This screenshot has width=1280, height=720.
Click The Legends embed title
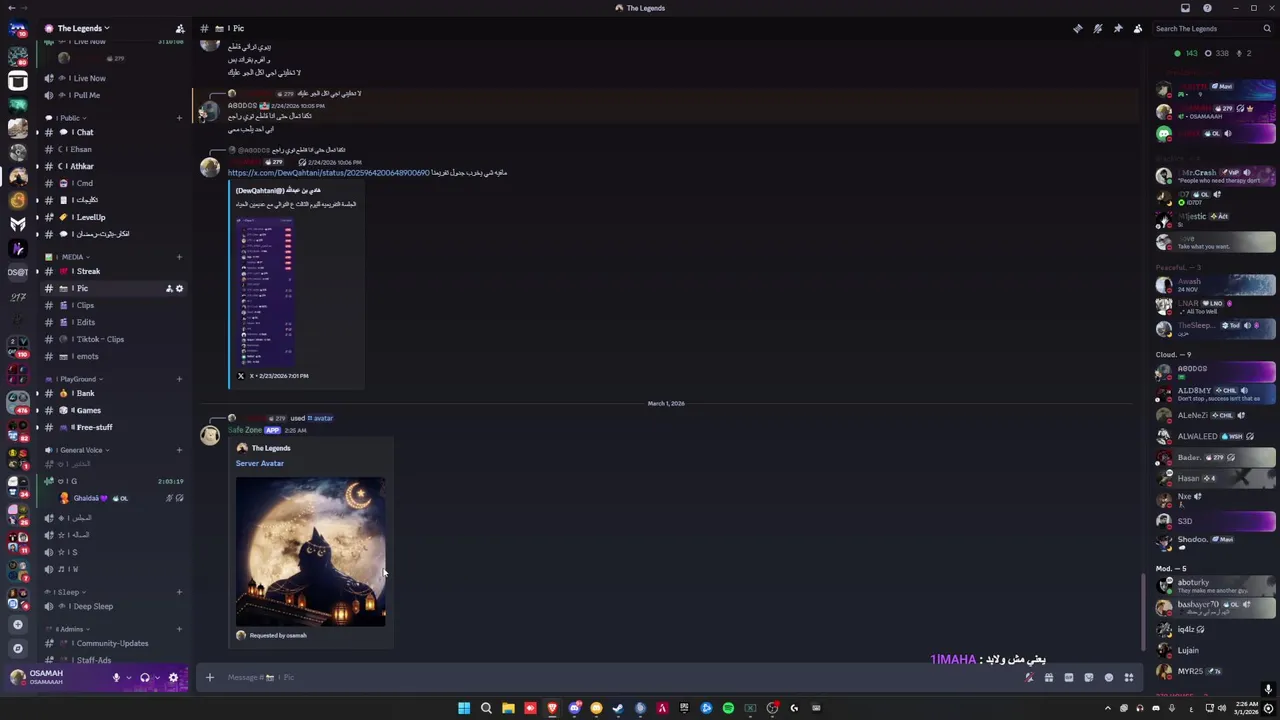271,448
